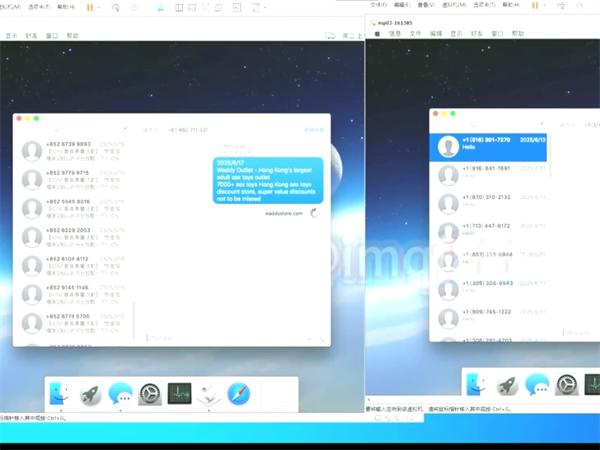Click the blue Waddy Outlet message bubble
The width and height of the screenshot is (600, 450).
tap(268, 181)
